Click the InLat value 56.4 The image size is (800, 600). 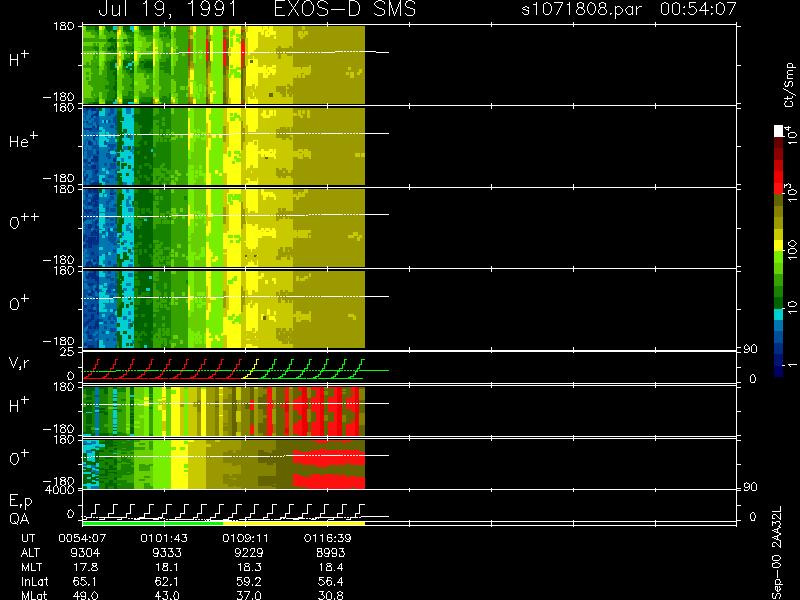pyautogui.click(x=330, y=582)
